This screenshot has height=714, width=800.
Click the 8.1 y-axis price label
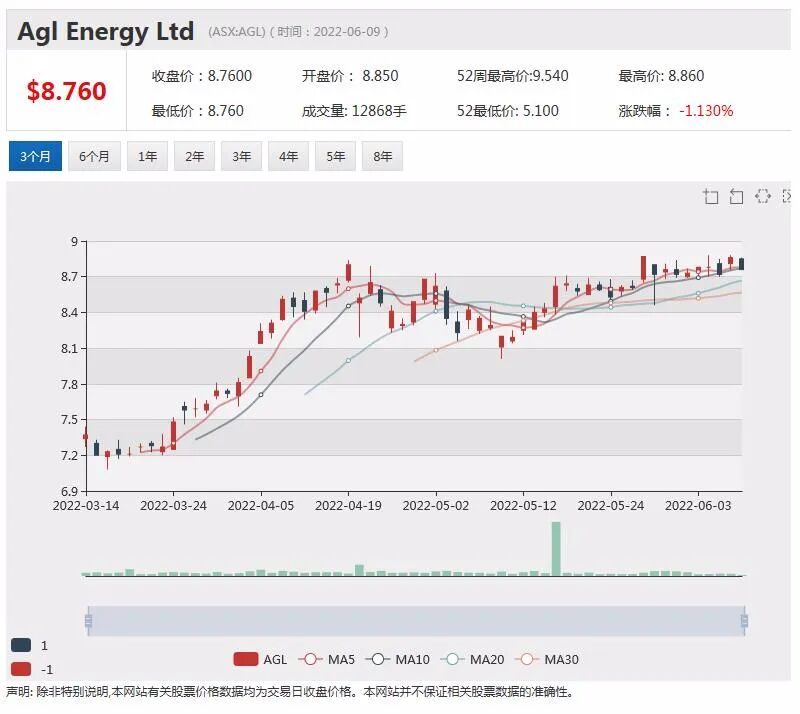(x=69, y=349)
